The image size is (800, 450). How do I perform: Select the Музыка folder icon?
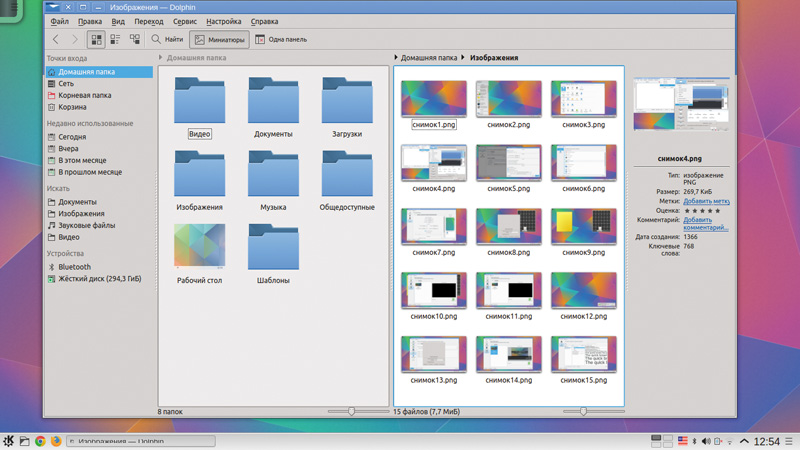[x=273, y=173]
